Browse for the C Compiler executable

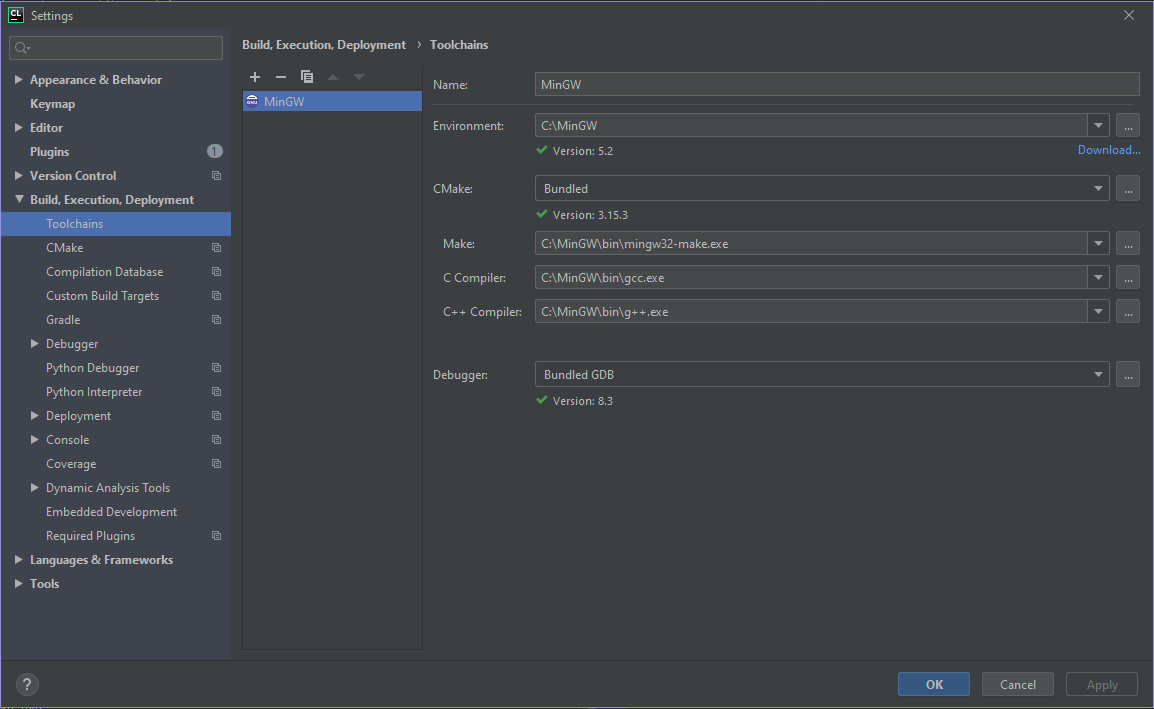pyautogui.click(x=1128, y=277)
